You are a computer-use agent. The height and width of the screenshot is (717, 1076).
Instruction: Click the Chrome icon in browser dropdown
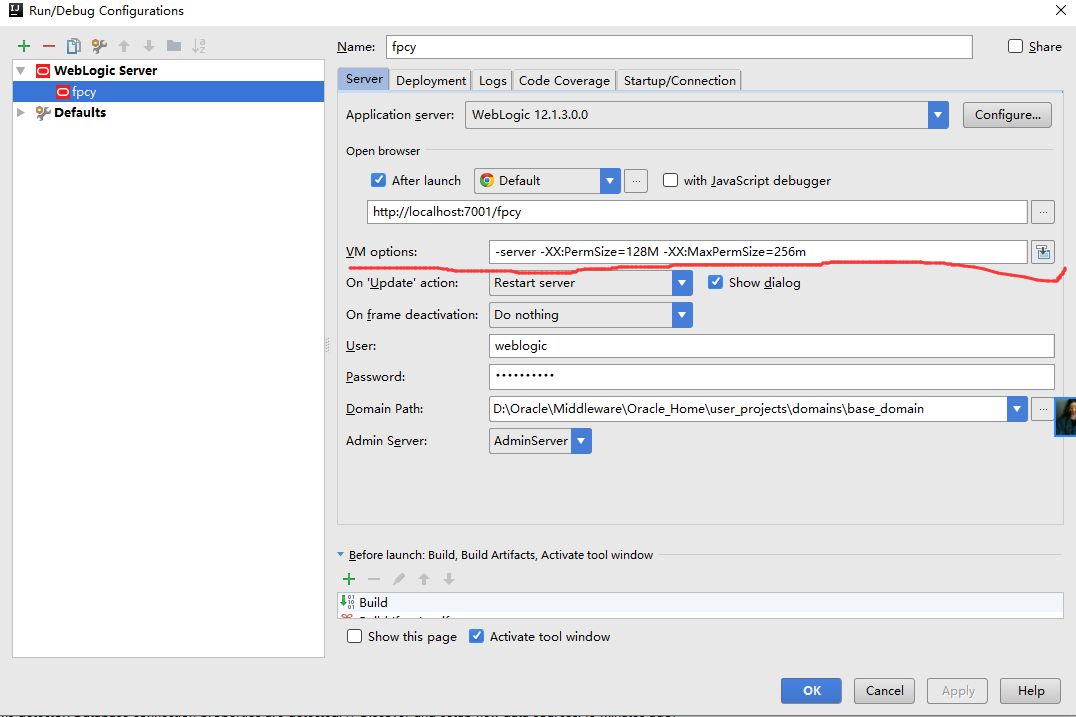point(487,180)
